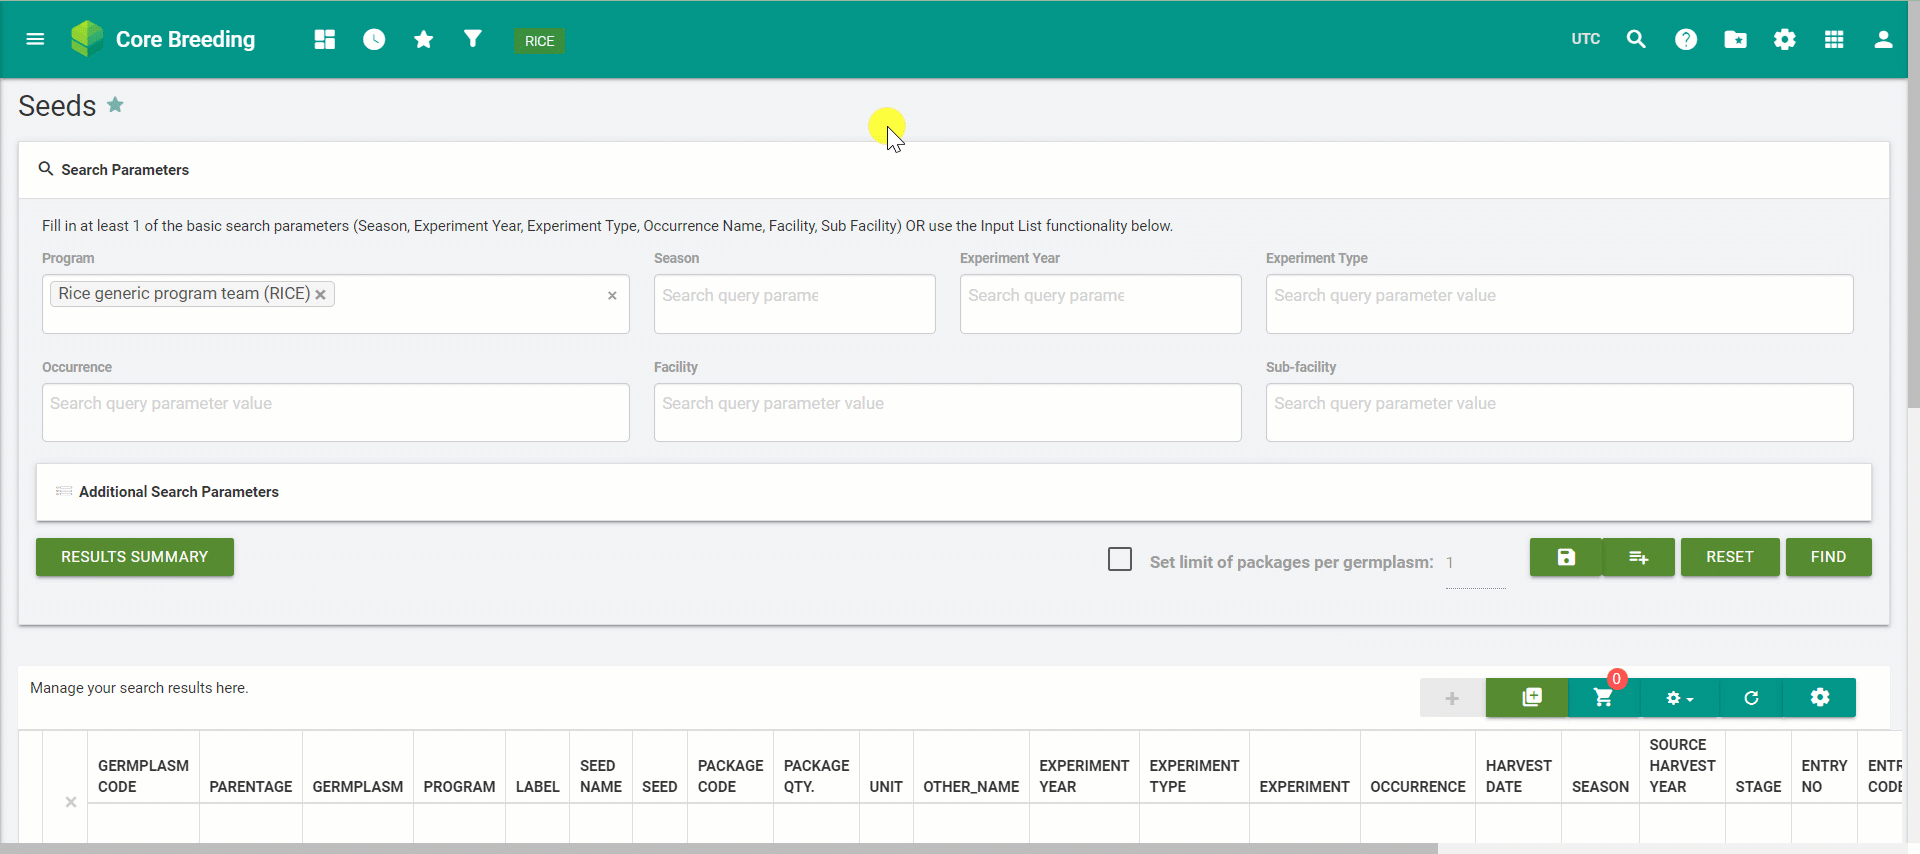This screenshot has height=854, width=1920.
Task: Open the data filter funnel icon
Action: pos(473,39)
